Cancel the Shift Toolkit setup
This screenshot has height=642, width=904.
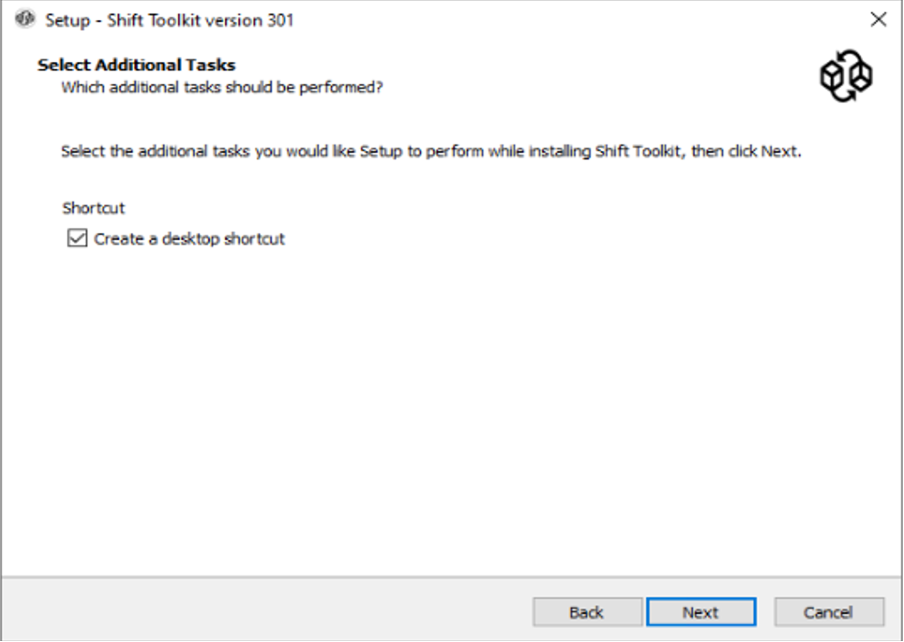pos(828,612)
